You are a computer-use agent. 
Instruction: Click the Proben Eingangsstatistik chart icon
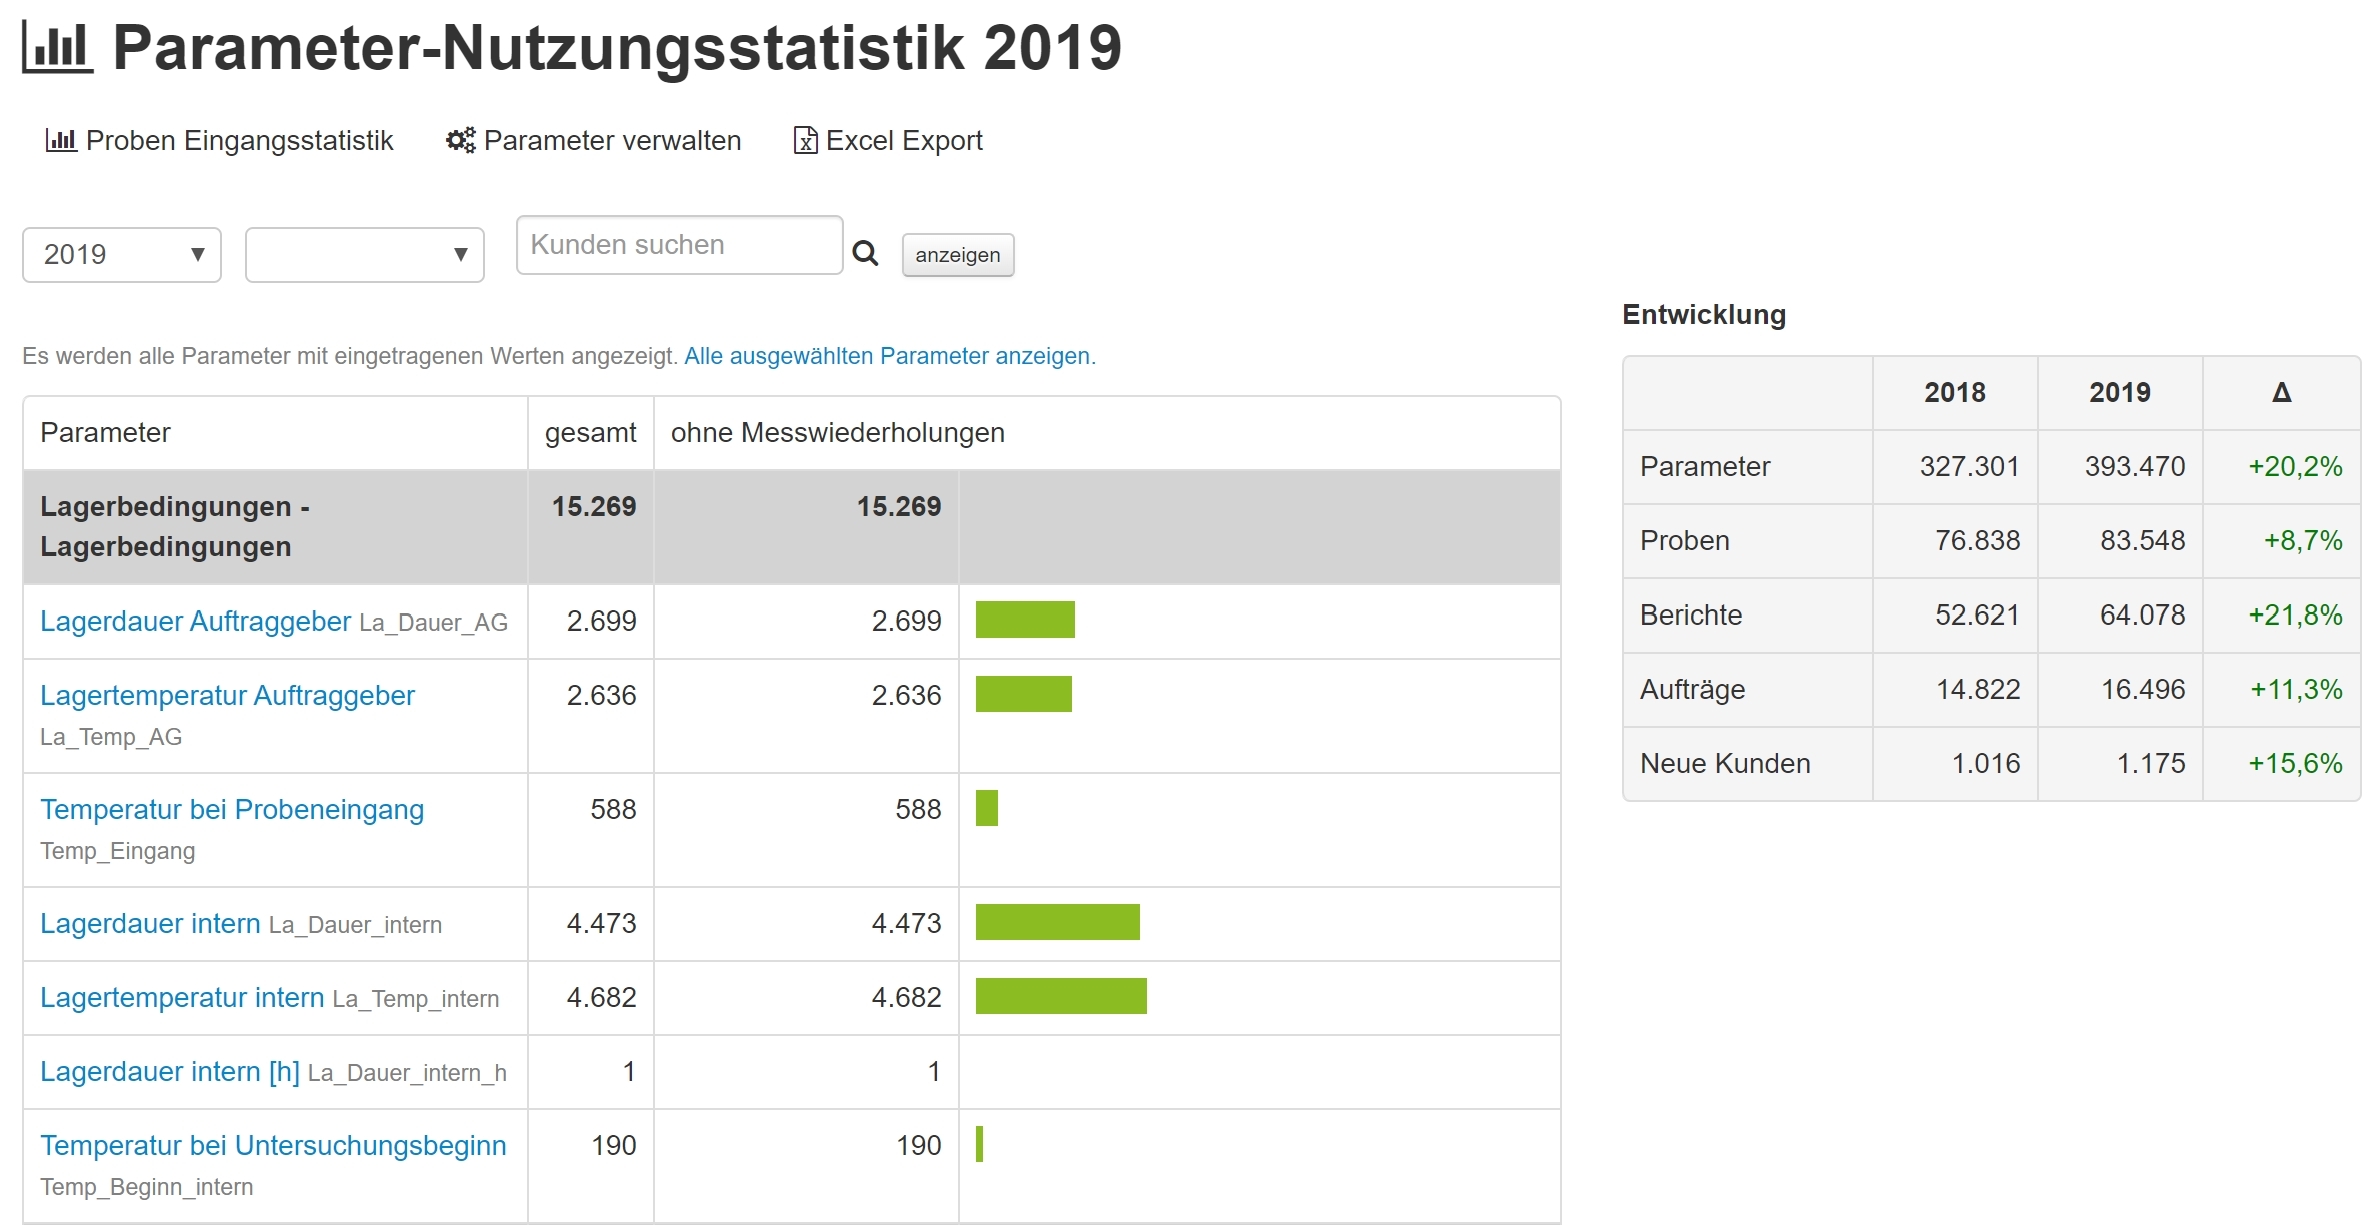point(61,140)
